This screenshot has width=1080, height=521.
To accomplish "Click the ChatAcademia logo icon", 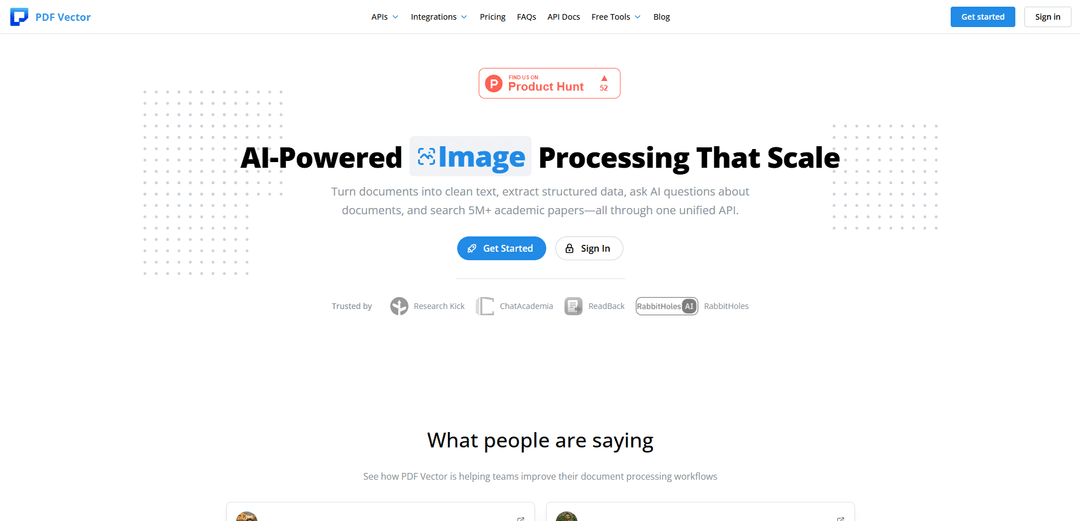I will pyautogui.click(x=486, y=306).
